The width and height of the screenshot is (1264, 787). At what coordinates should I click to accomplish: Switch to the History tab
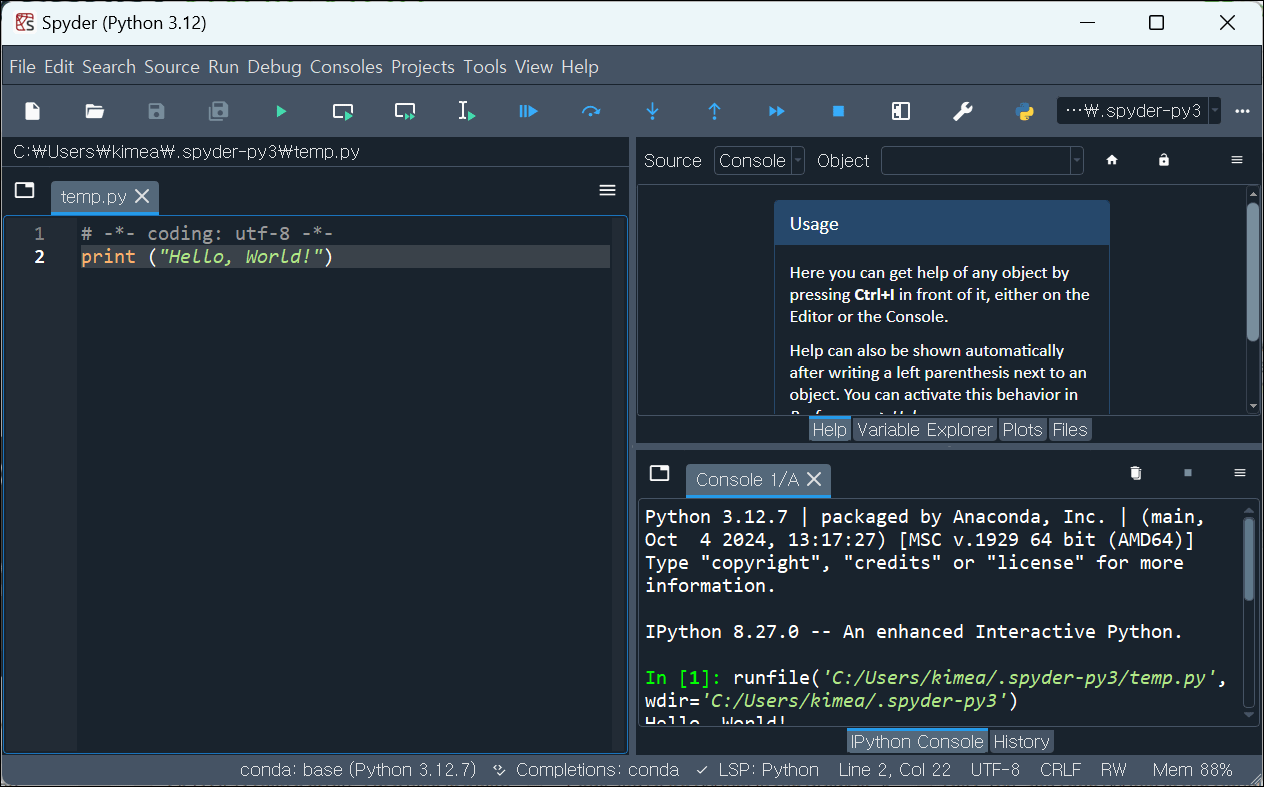pyautogui.click(x=1021, y=742)
